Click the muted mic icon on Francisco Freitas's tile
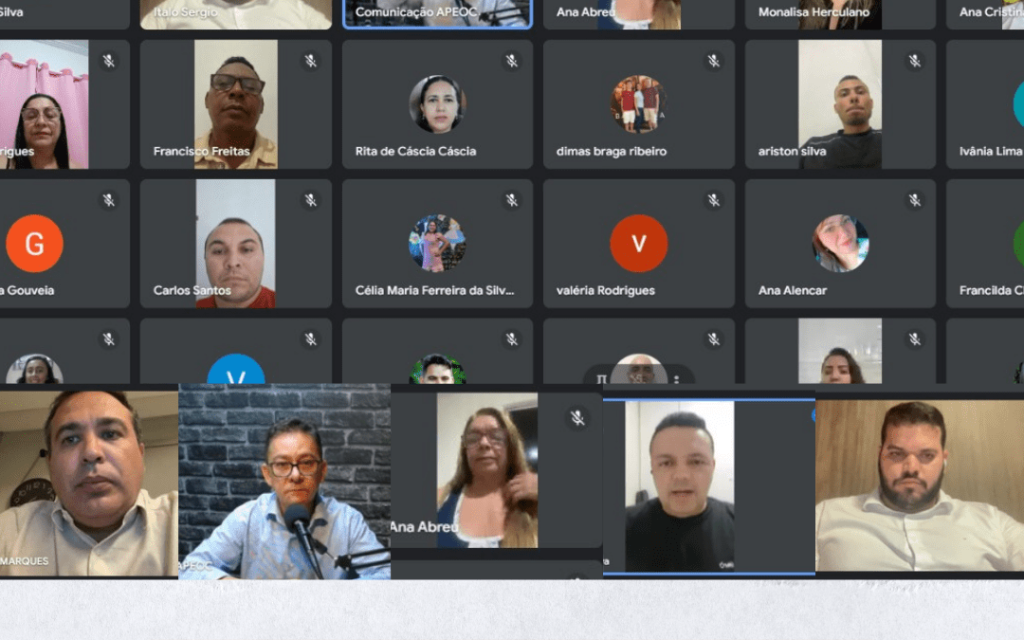The height and width of the screenshot is (640, 1024). [310, 61]
